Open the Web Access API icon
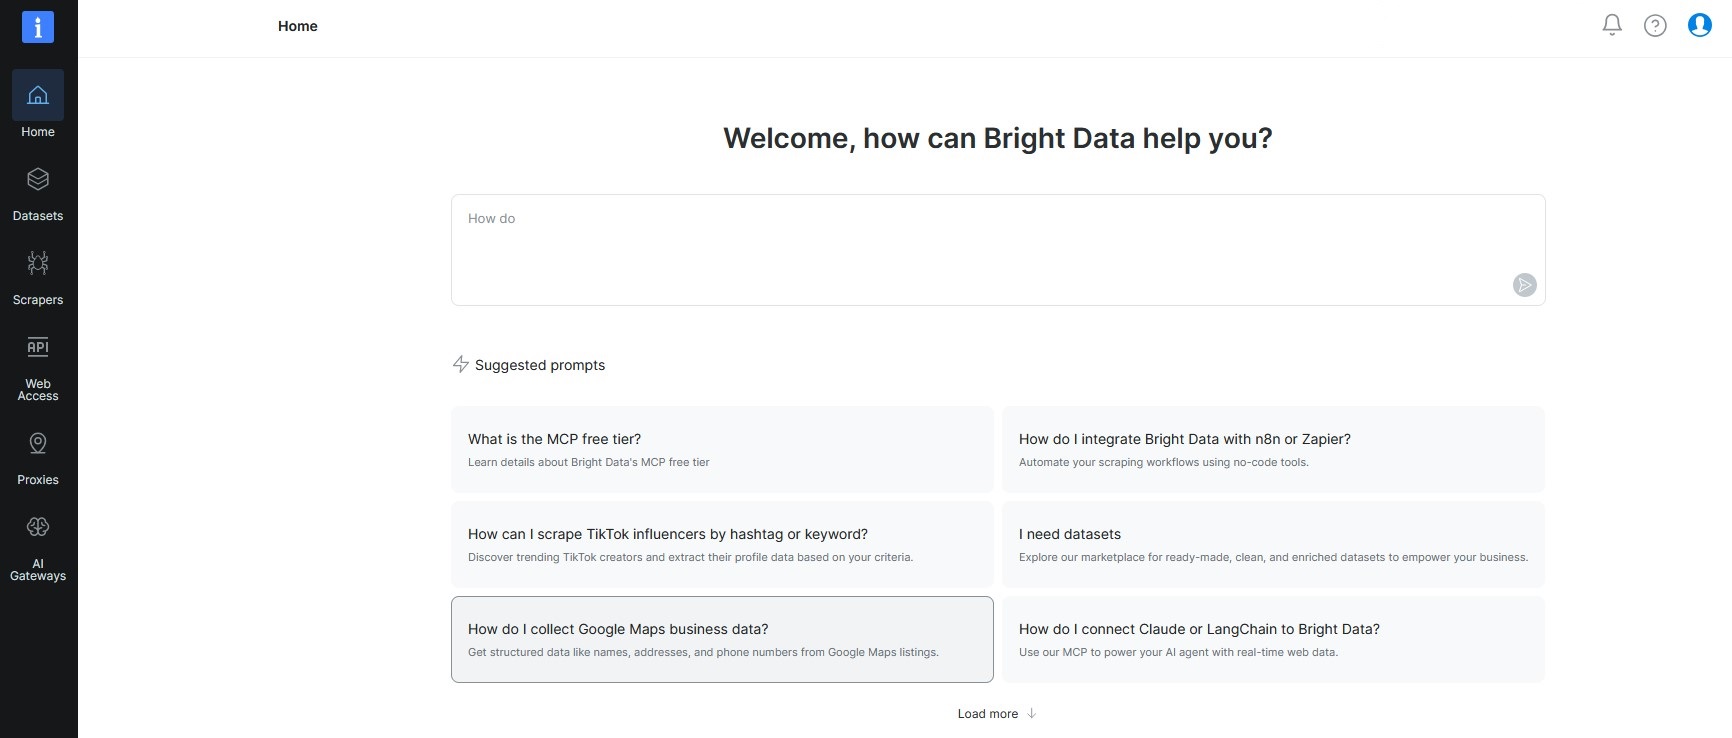The image size is (1732, 738). (x=38, y=347)
